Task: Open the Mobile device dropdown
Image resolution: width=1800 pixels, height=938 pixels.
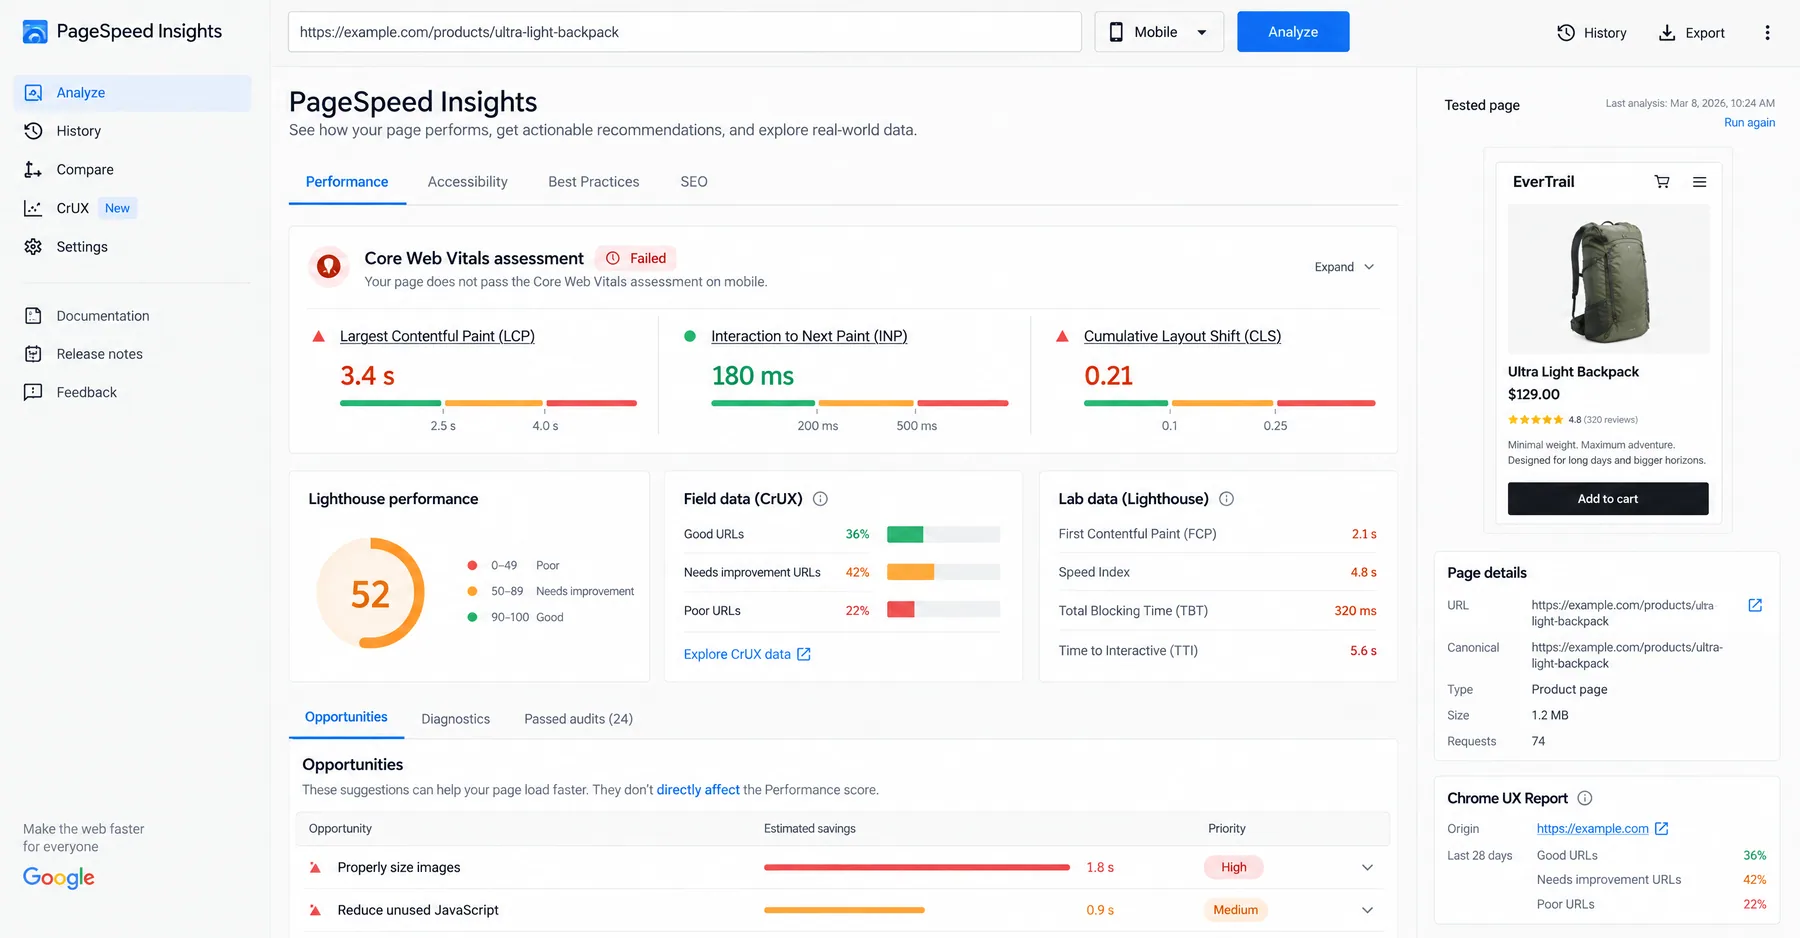Action: (x=1159, y=32)
